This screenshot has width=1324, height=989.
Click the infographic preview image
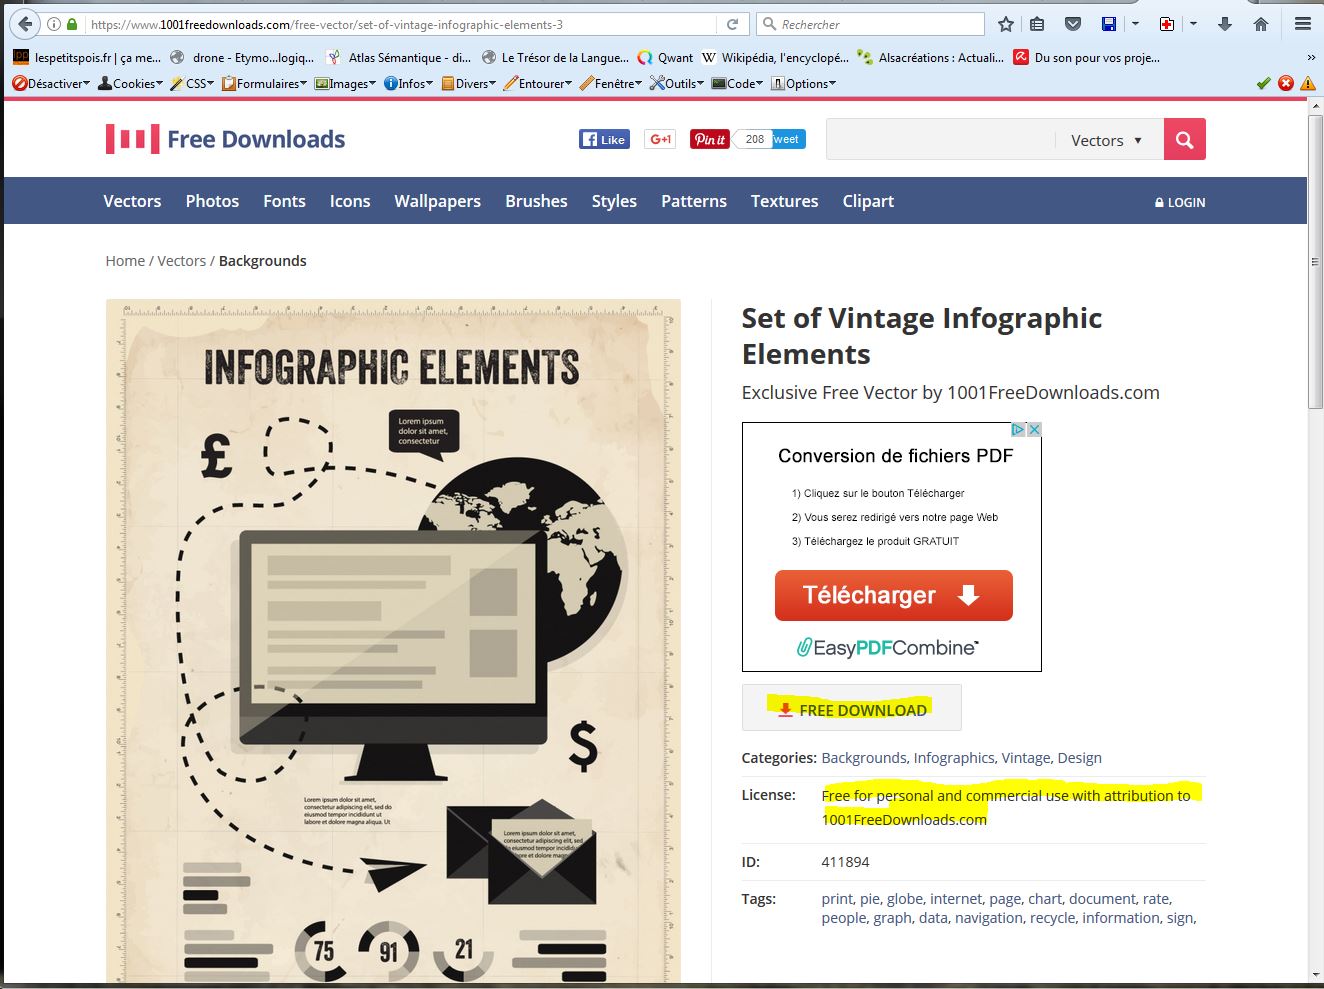tap(393, 640)
